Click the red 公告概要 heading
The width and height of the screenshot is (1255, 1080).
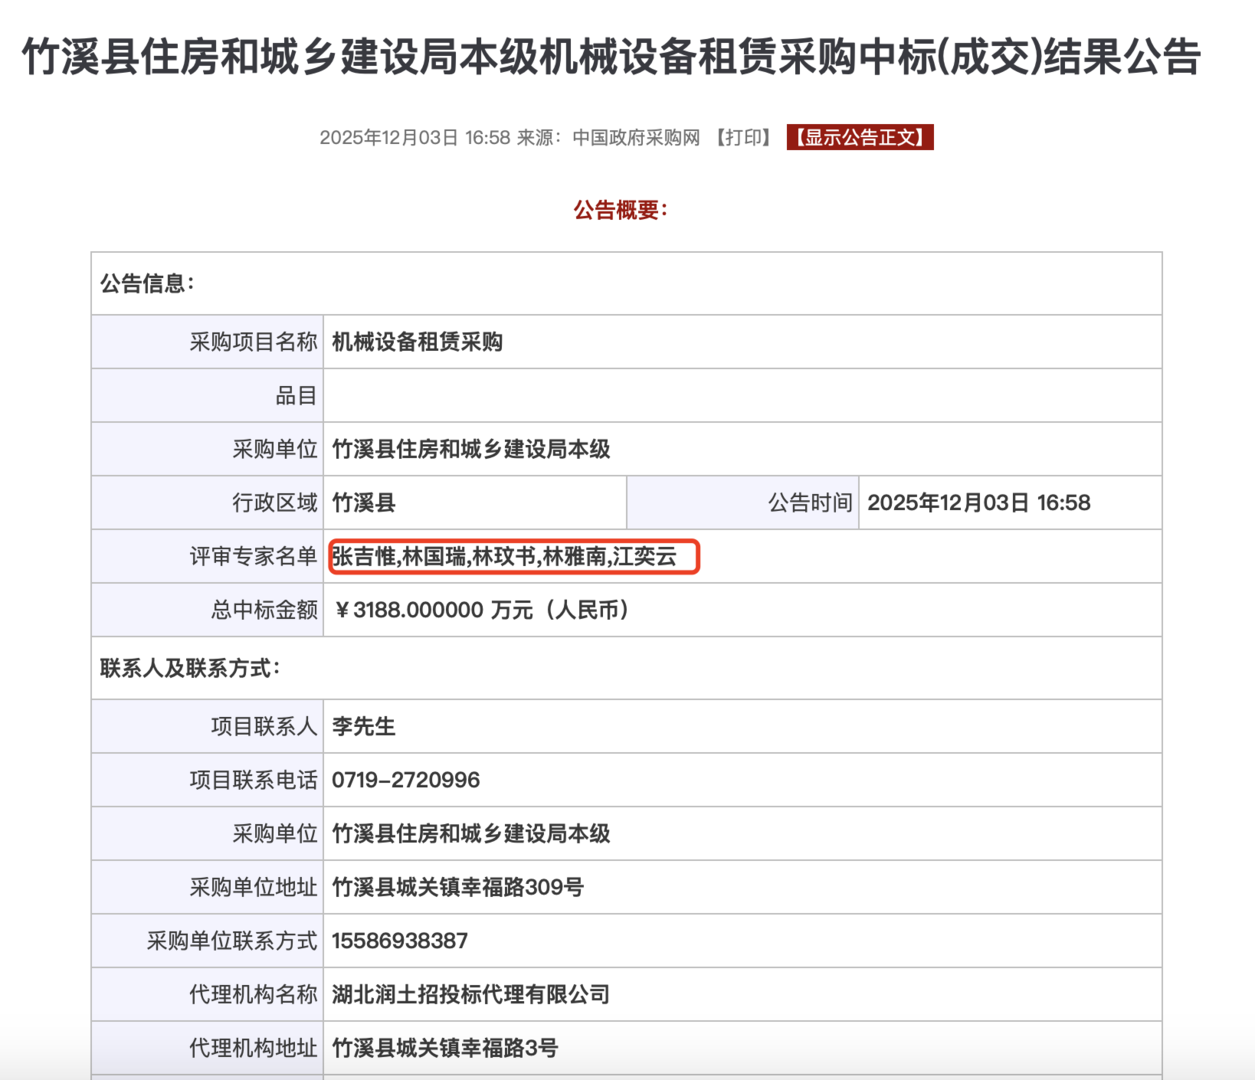coord(620,210)
